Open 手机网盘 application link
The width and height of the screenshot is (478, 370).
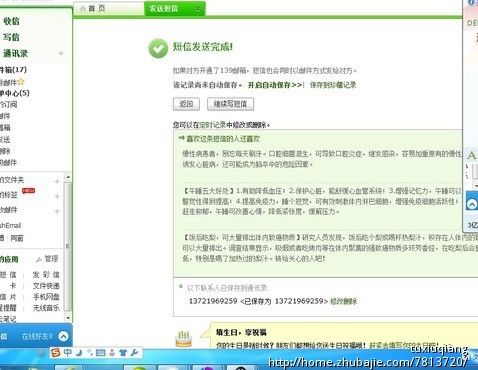tap(46, 297)
